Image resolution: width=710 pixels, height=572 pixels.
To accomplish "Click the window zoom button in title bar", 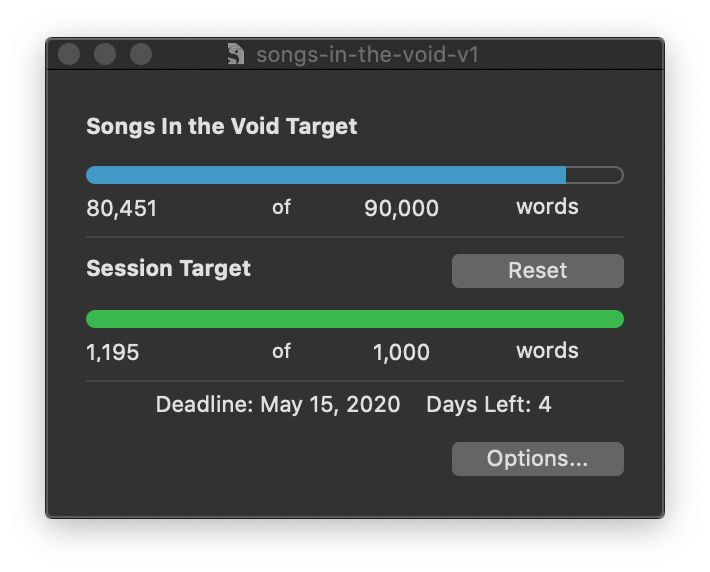I will point(141,54).
